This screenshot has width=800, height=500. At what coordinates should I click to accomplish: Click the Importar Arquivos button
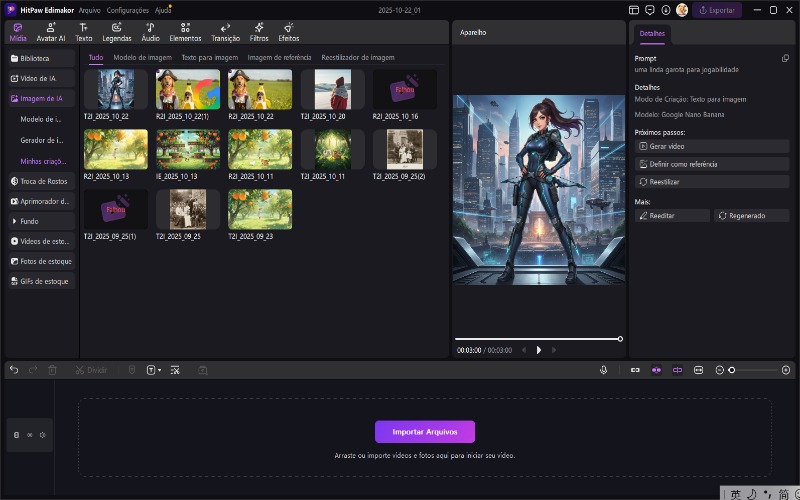click(x=424, y=432)
